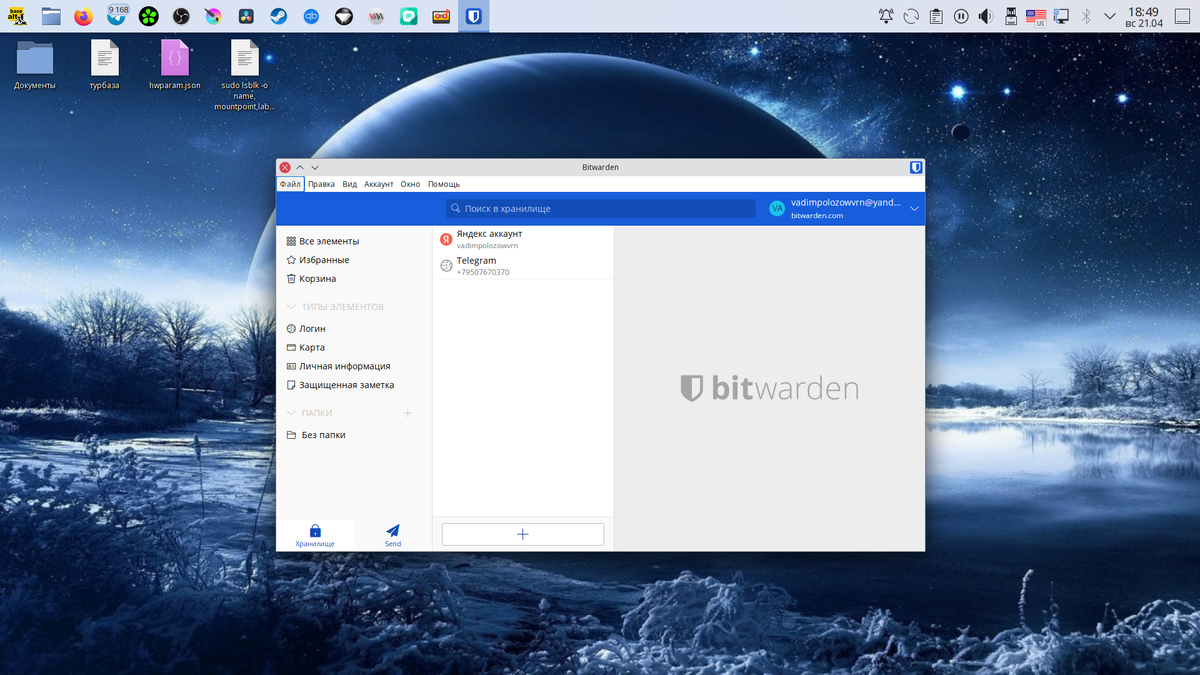This screenshot has width=1200, height=675.
Task: Open the wired network tray icon
Action: point(1061,16)
